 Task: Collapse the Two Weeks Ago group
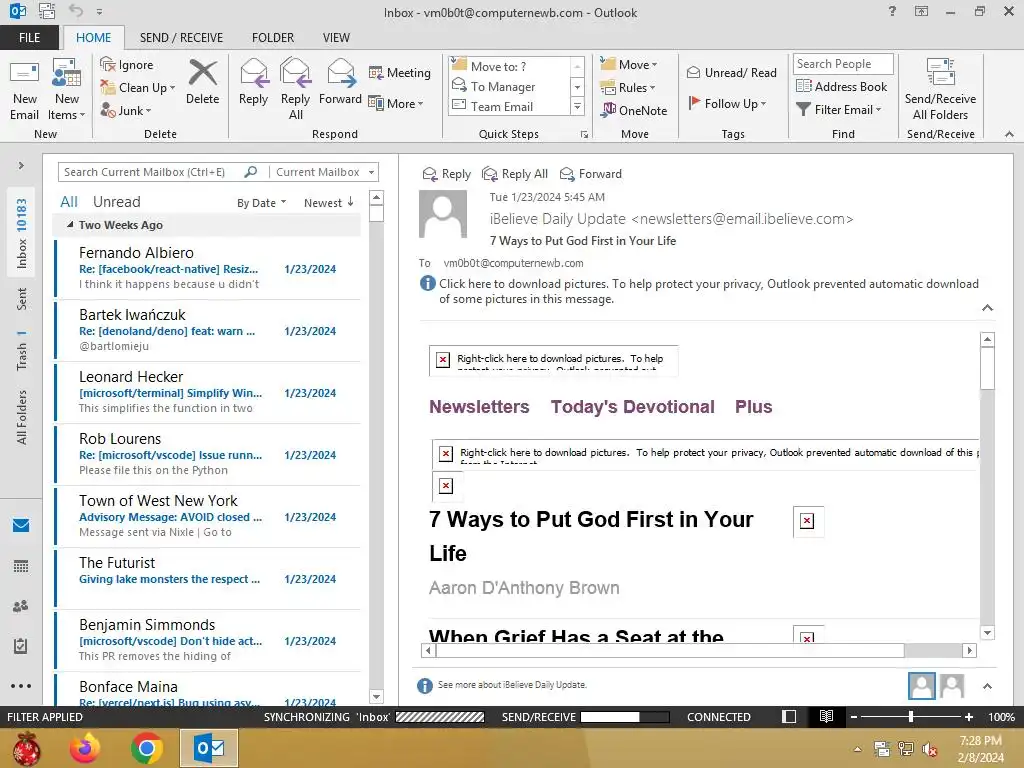point(70,225)
